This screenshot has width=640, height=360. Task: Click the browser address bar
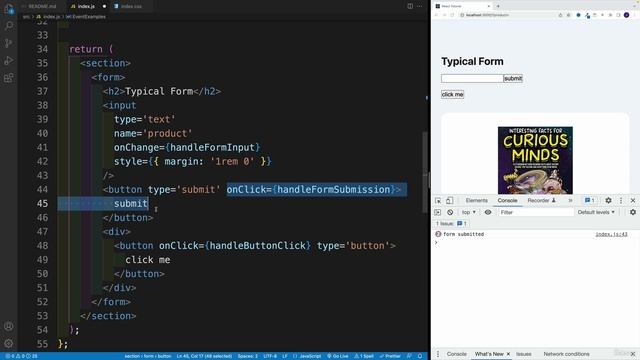pyautogui.click(x=506, y=15)
